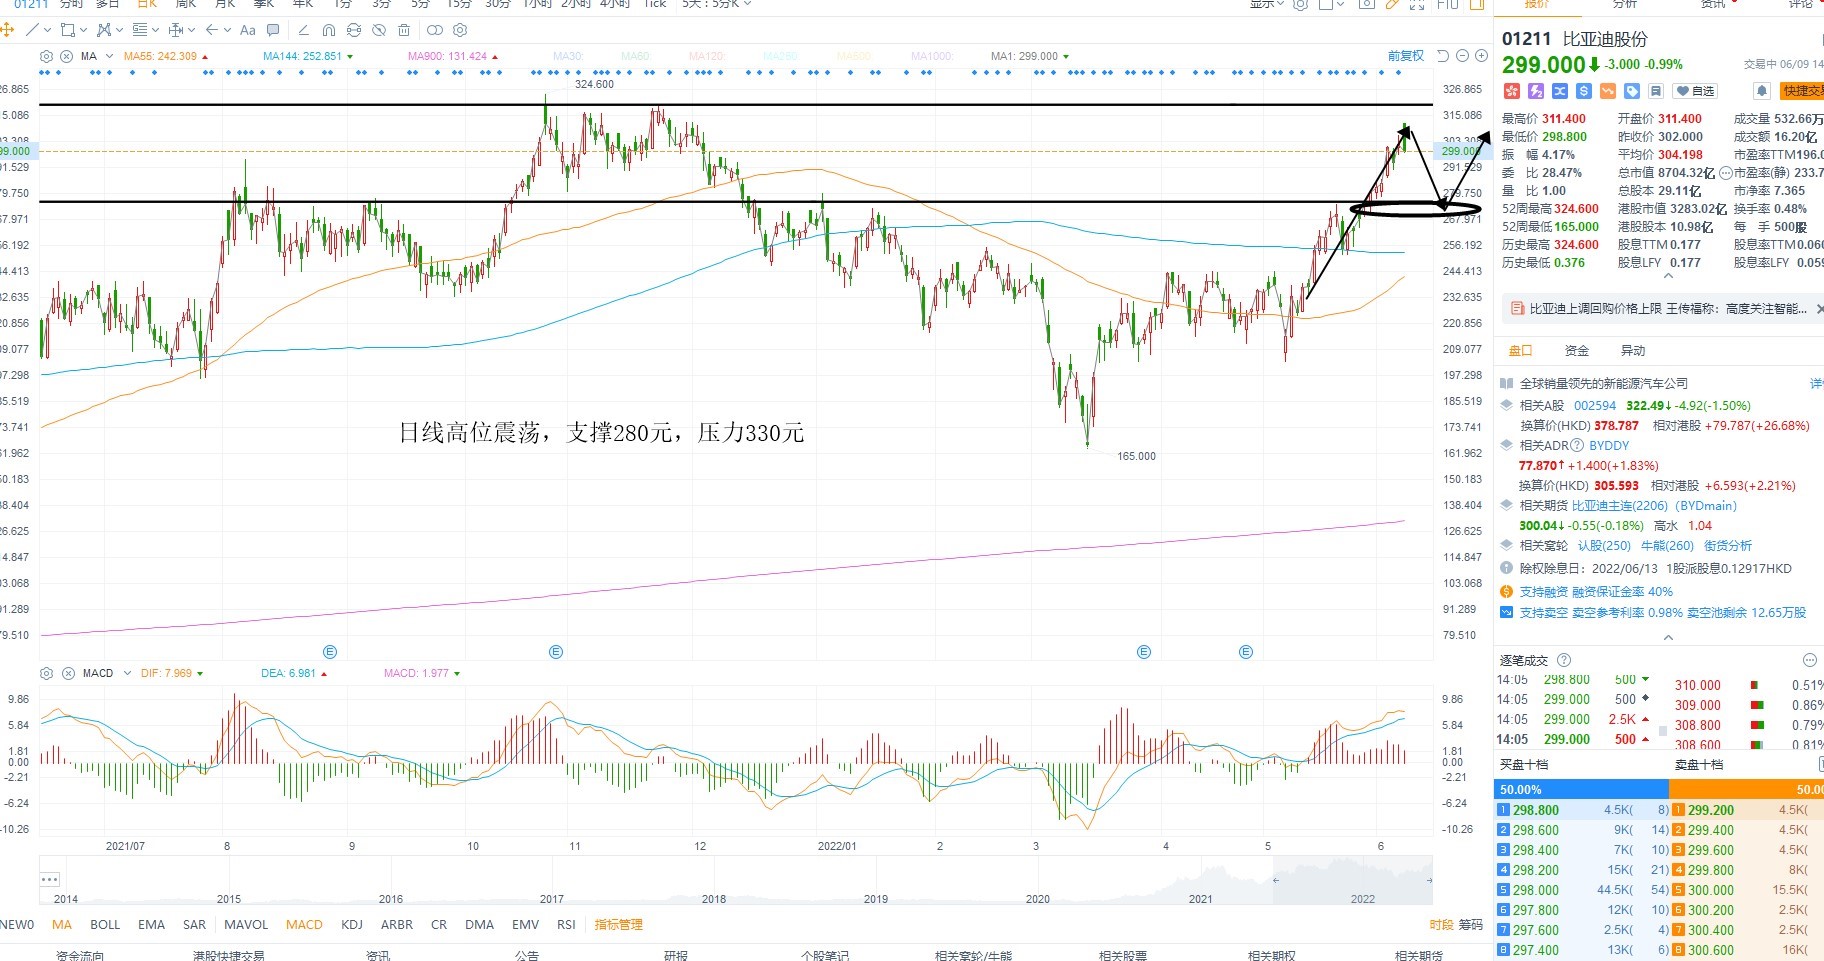Open the MA indicator name dropdown
Image resolution: width=1824 pixels, height=961 pixels.
(x=109, y=56)
